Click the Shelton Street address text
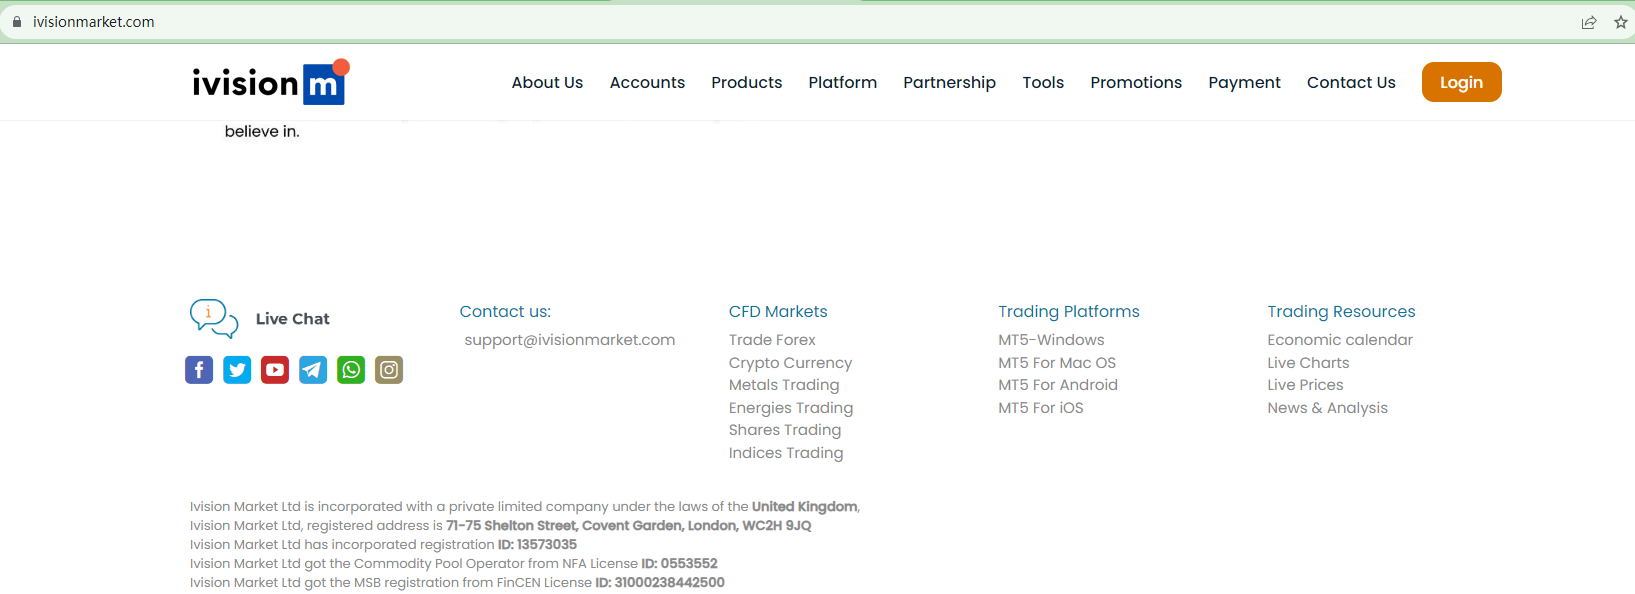This screenshot has height=594, width=1635. (629, 526)
